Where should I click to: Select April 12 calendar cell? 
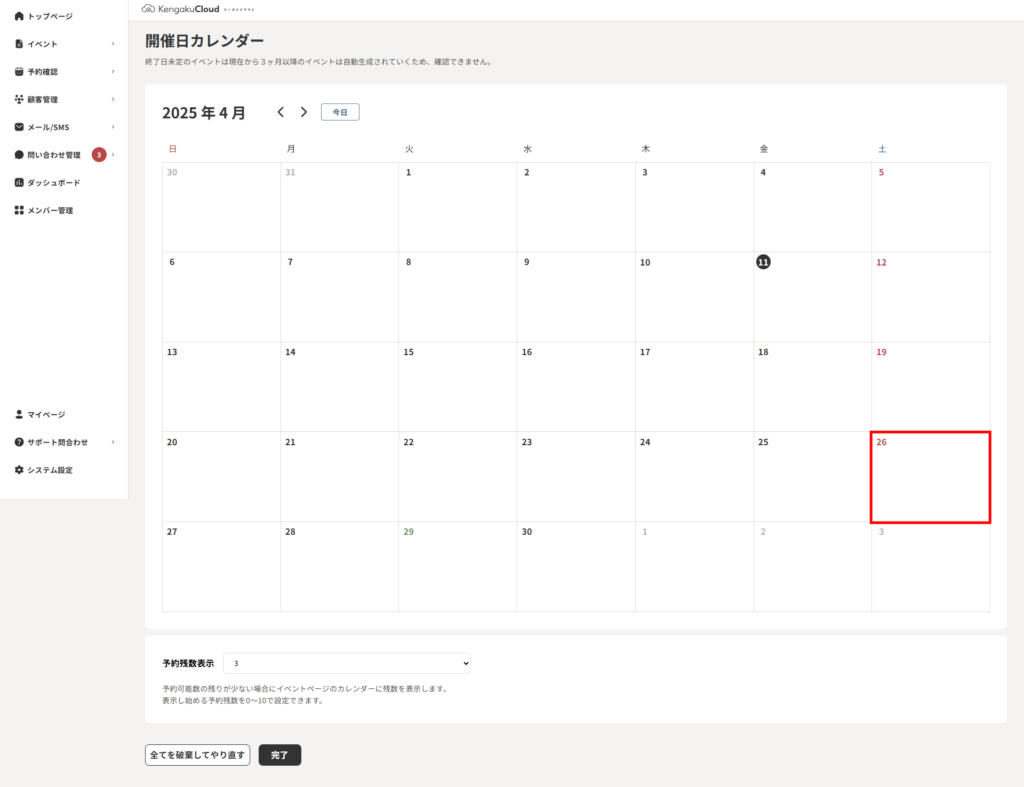931,297
